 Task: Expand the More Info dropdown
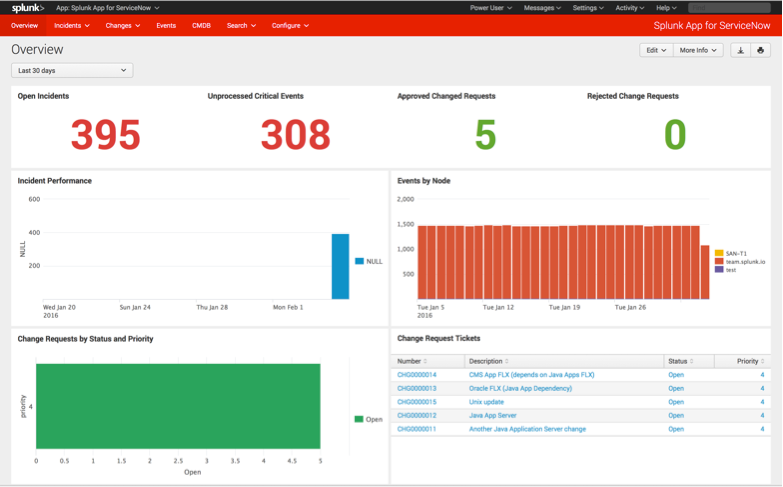(698, 50)
